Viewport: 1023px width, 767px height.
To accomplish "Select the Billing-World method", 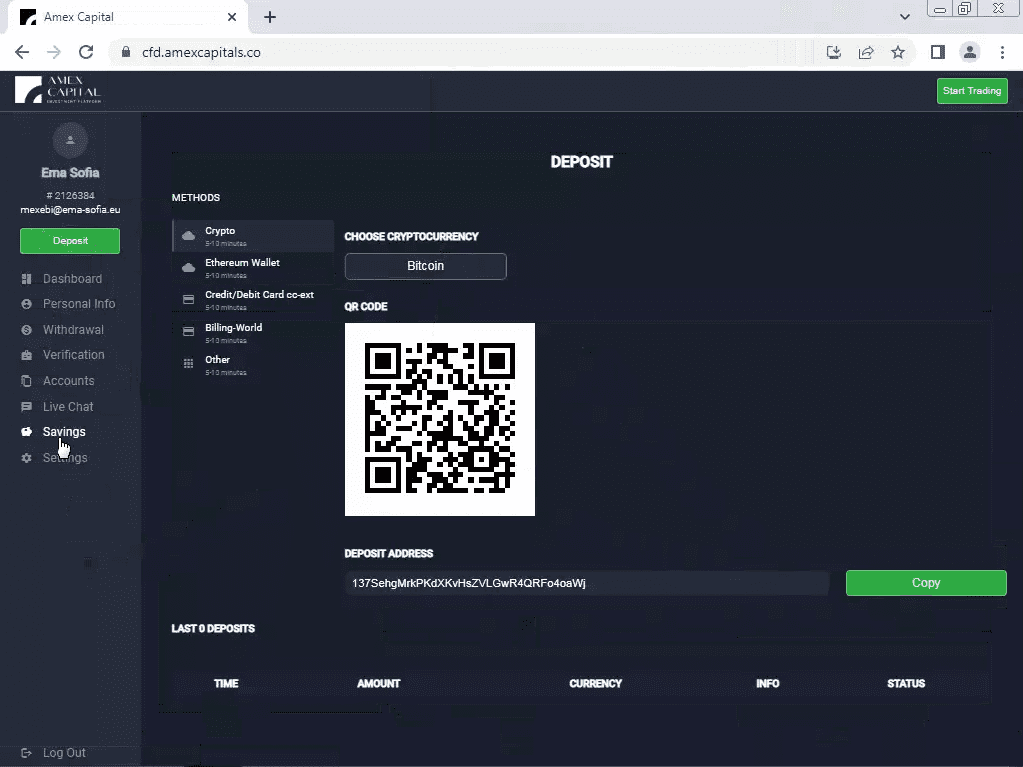I will click(253, 331).
